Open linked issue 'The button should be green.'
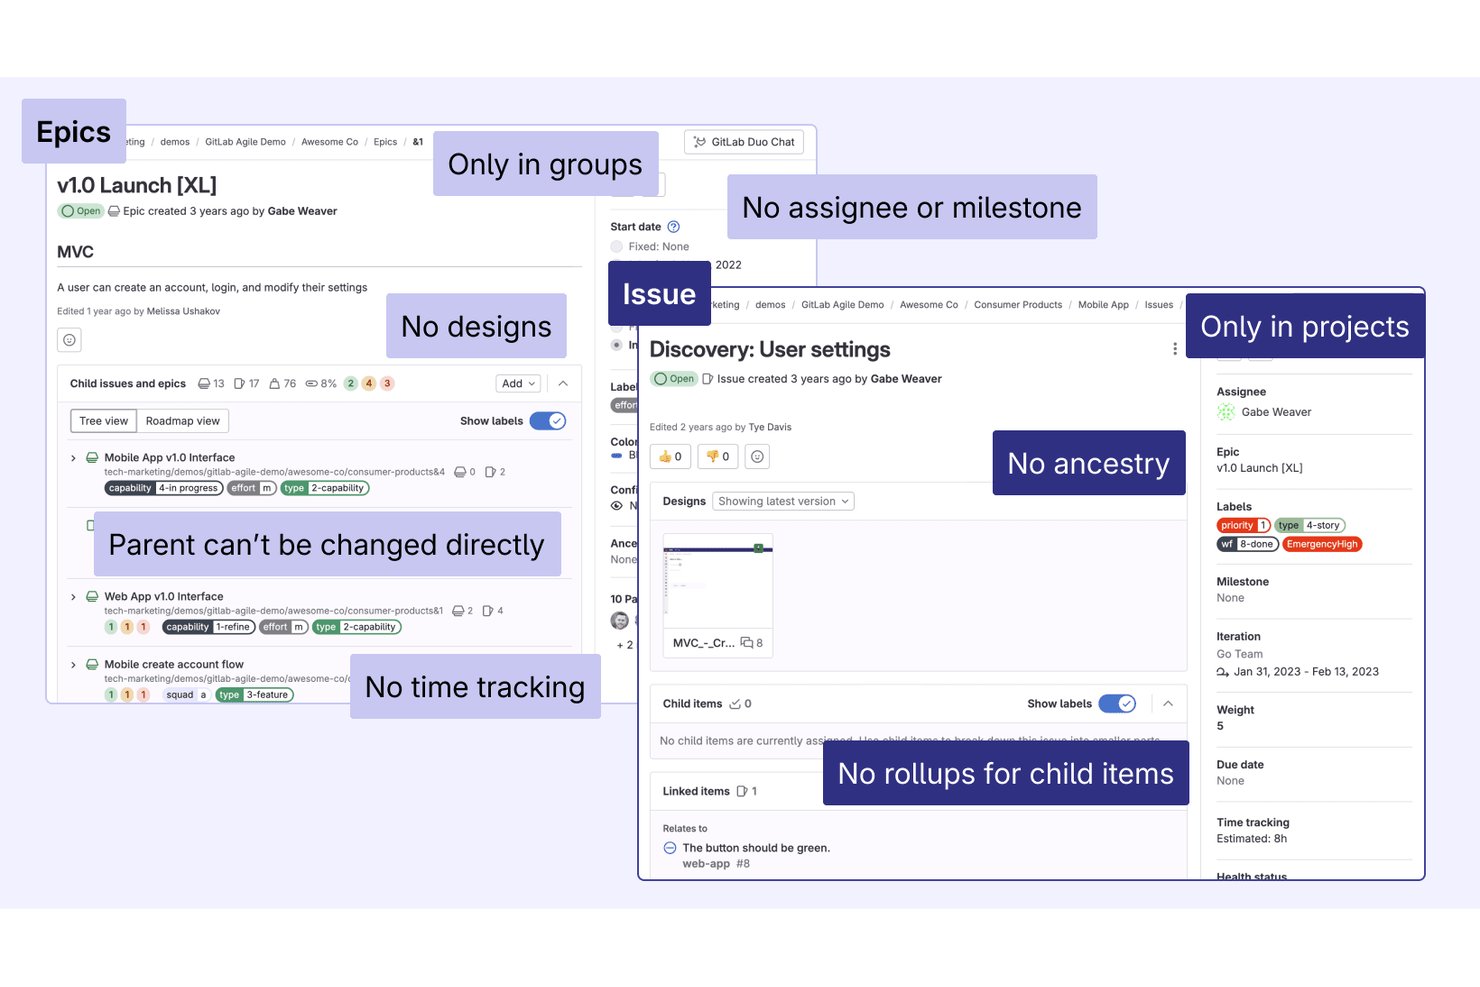 click(756, 848)
